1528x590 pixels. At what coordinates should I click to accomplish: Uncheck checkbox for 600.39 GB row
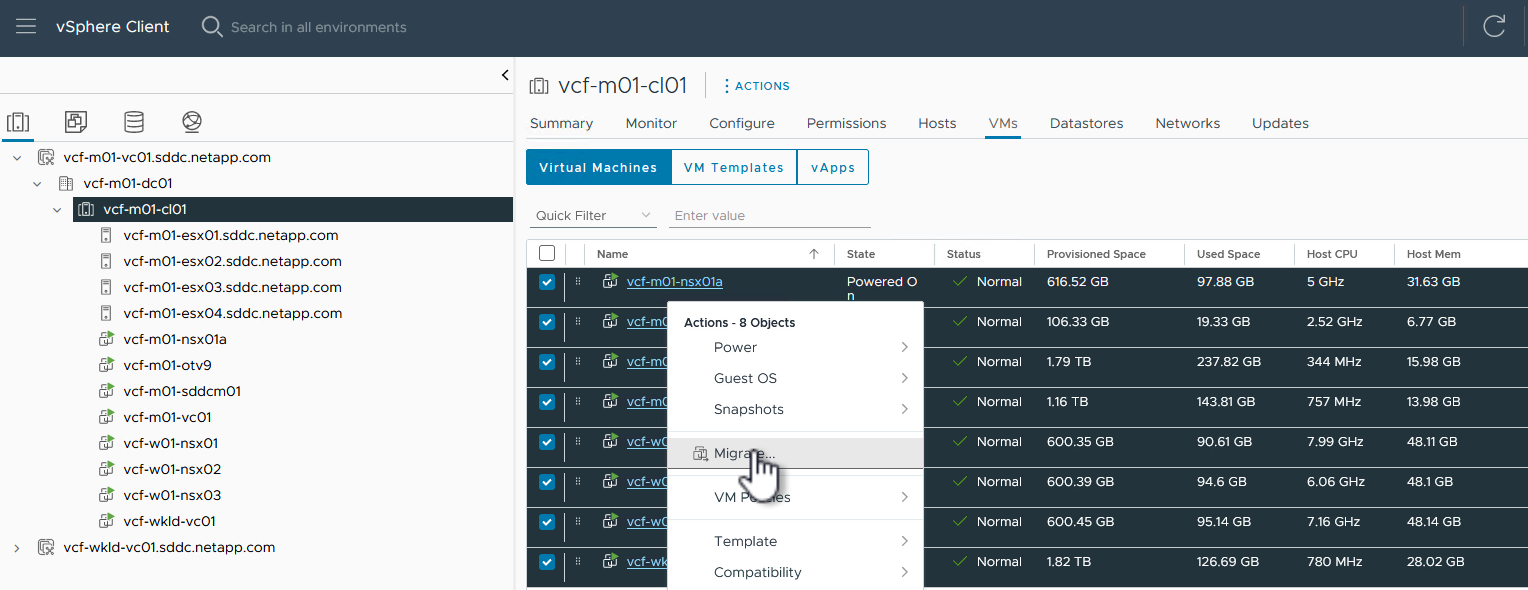546,482
